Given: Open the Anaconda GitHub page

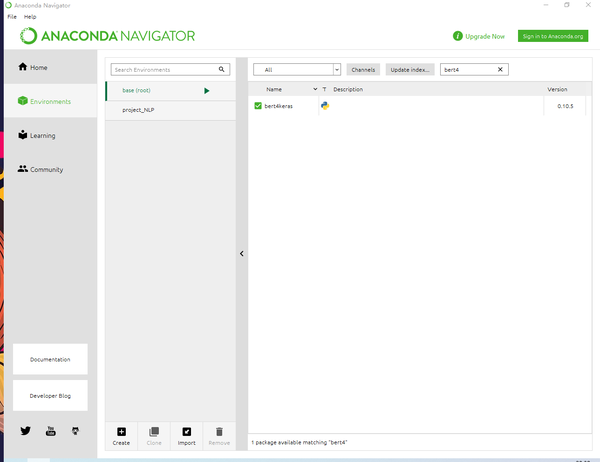Looking at the screenshot, I should (75, 431).
